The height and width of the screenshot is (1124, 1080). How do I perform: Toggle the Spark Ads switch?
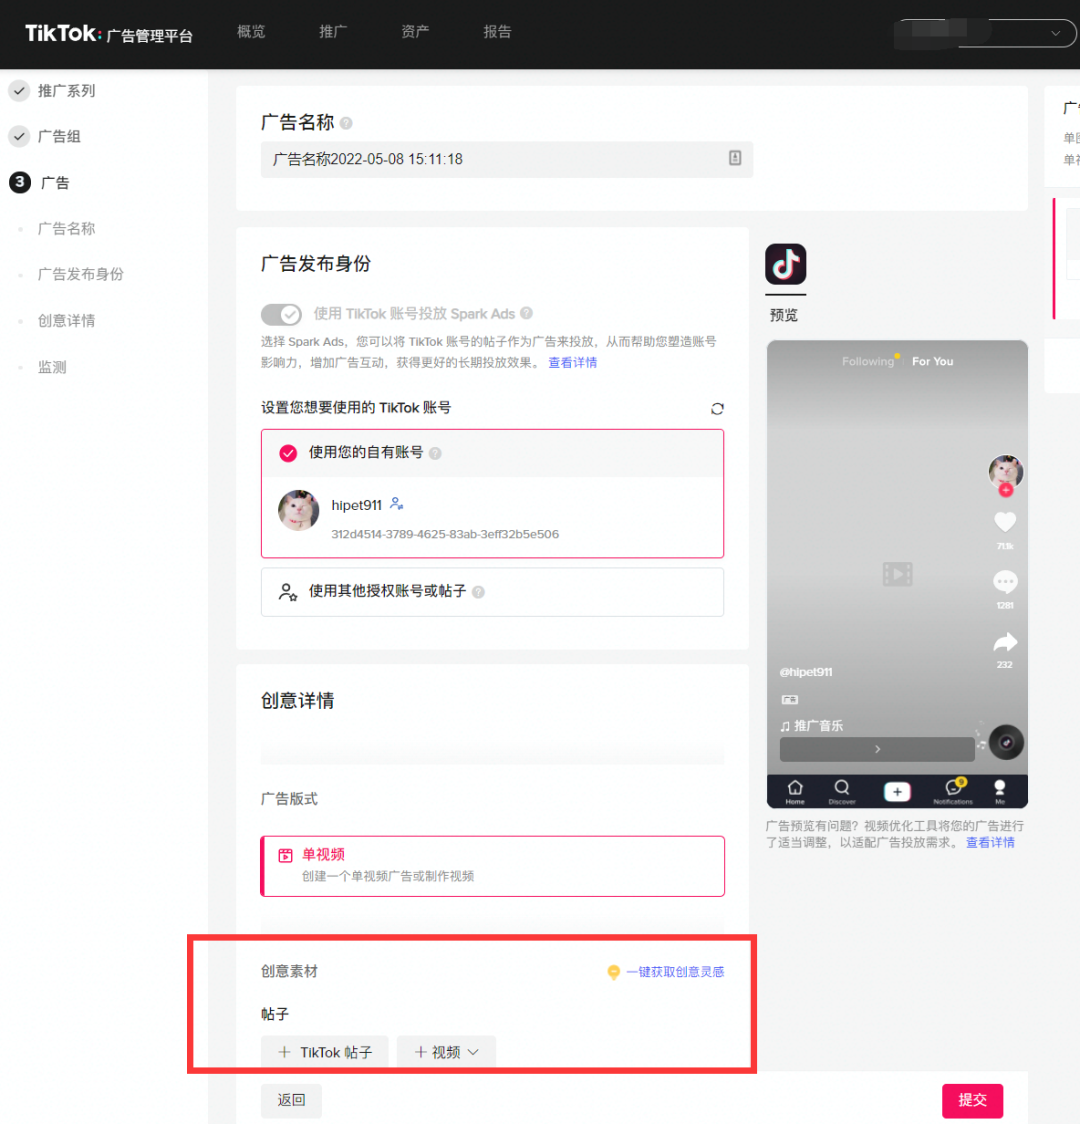281,314
